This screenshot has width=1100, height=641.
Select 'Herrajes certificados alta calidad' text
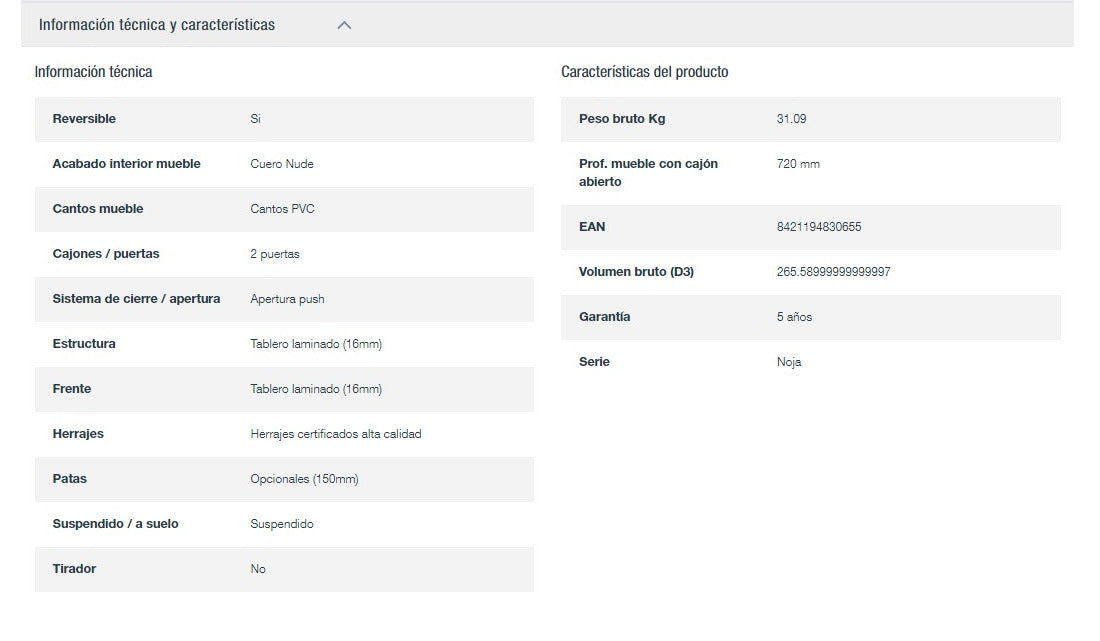coord(335,434)
